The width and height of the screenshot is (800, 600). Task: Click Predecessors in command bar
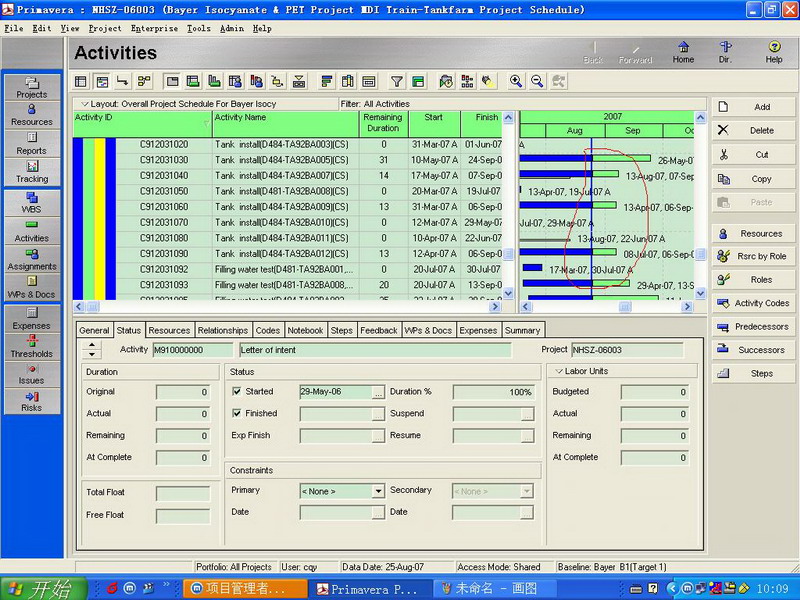click(x=753, y=327)
